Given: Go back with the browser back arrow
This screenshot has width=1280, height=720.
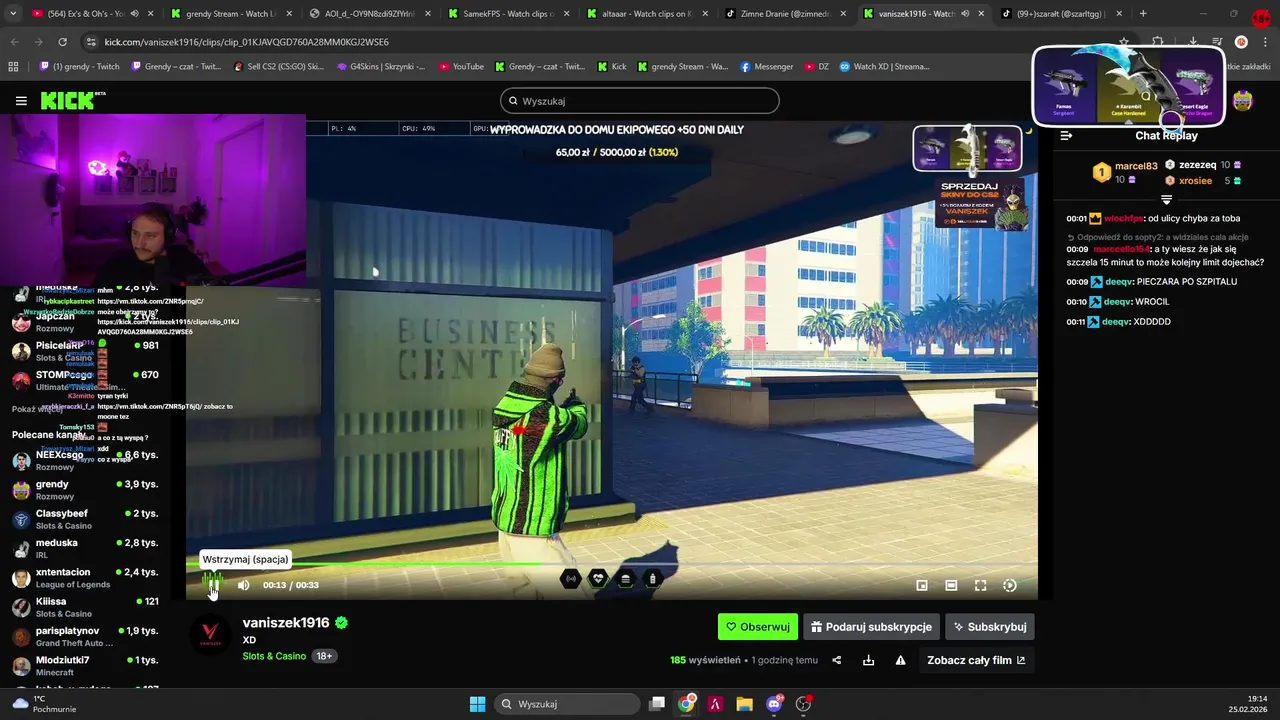Looking at the screenshot, I should pyautogui.click(x=14, y=42).
